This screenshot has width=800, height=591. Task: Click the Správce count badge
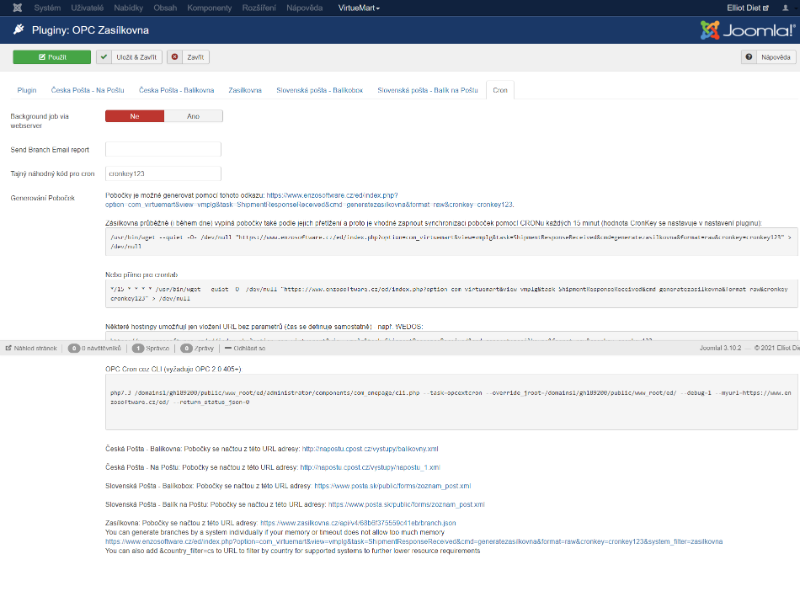pyautogui.click(x=138, y=348)
